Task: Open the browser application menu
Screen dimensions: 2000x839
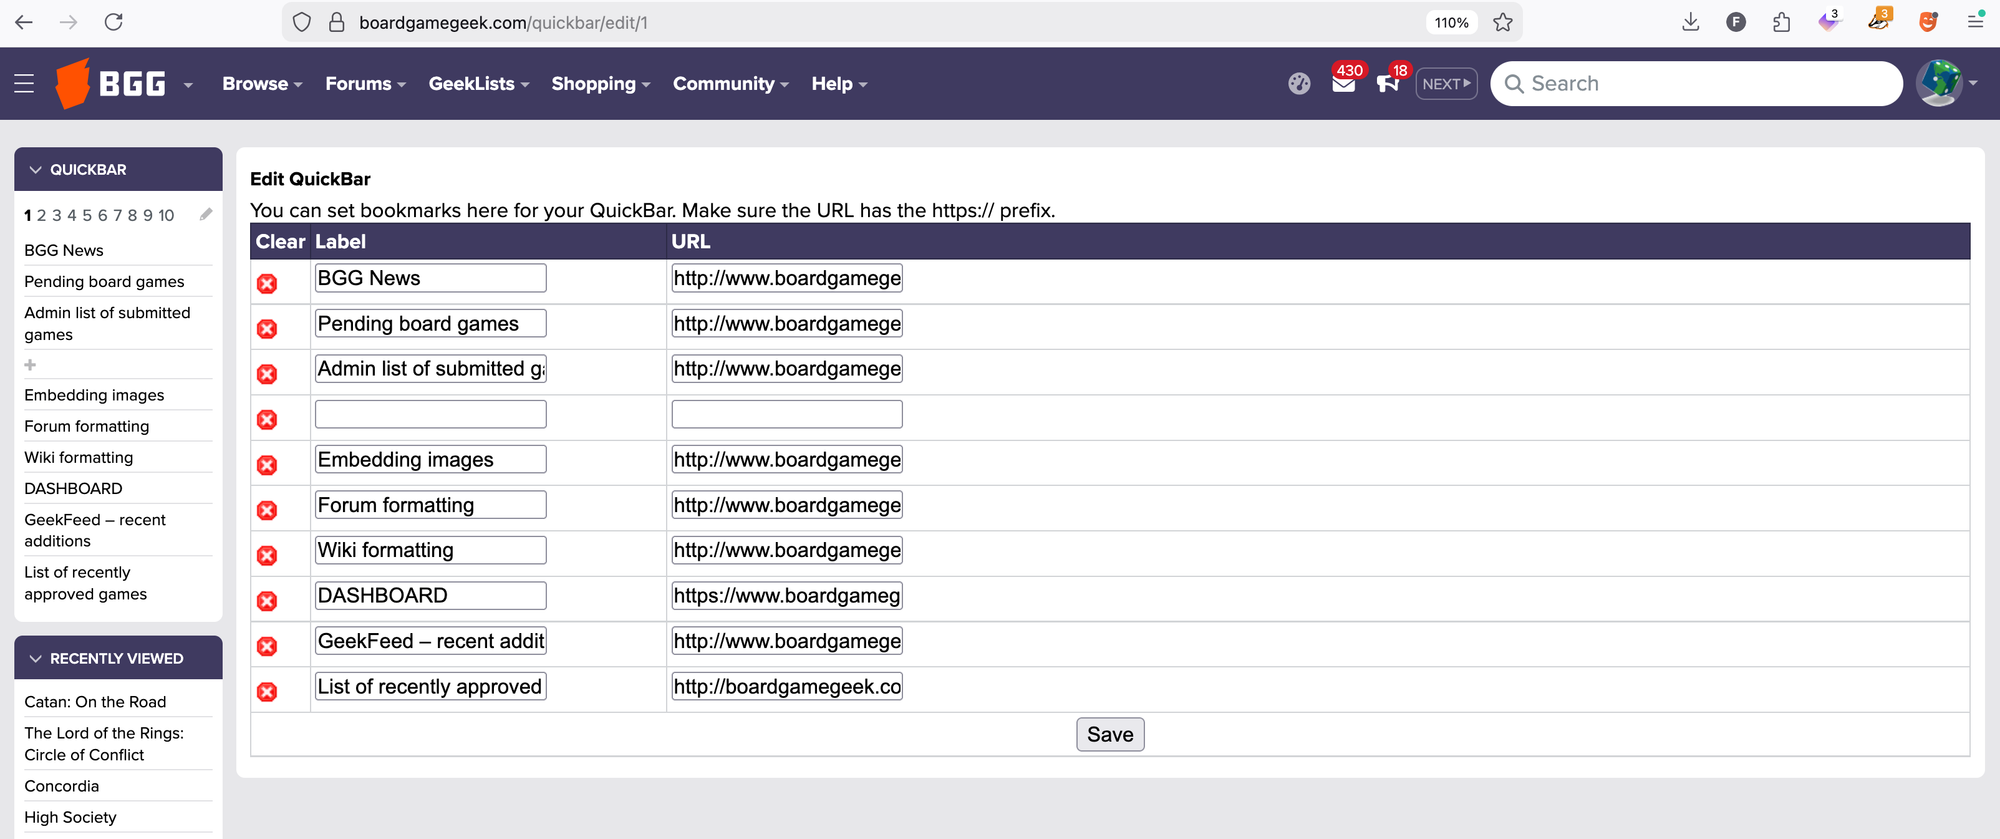Action: (x=1975, y=22)
